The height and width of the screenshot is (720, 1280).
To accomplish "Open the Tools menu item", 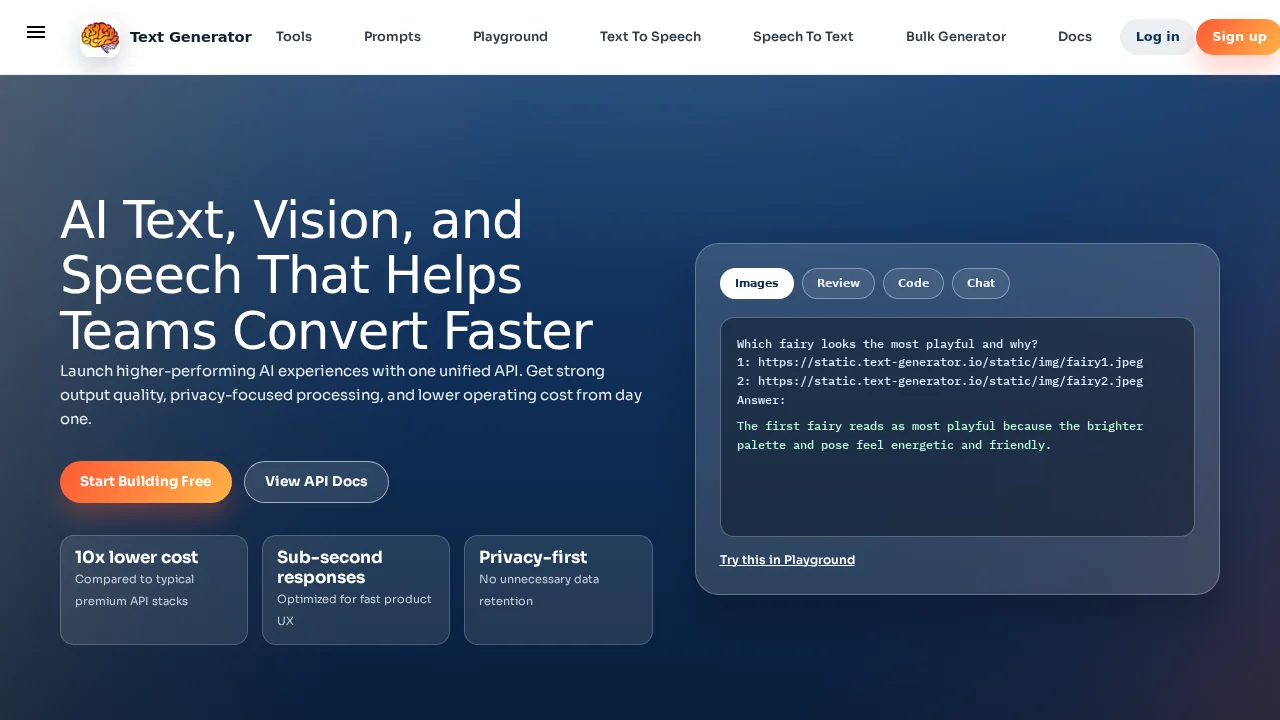I will pyautogui.click(x=293, y=37).
